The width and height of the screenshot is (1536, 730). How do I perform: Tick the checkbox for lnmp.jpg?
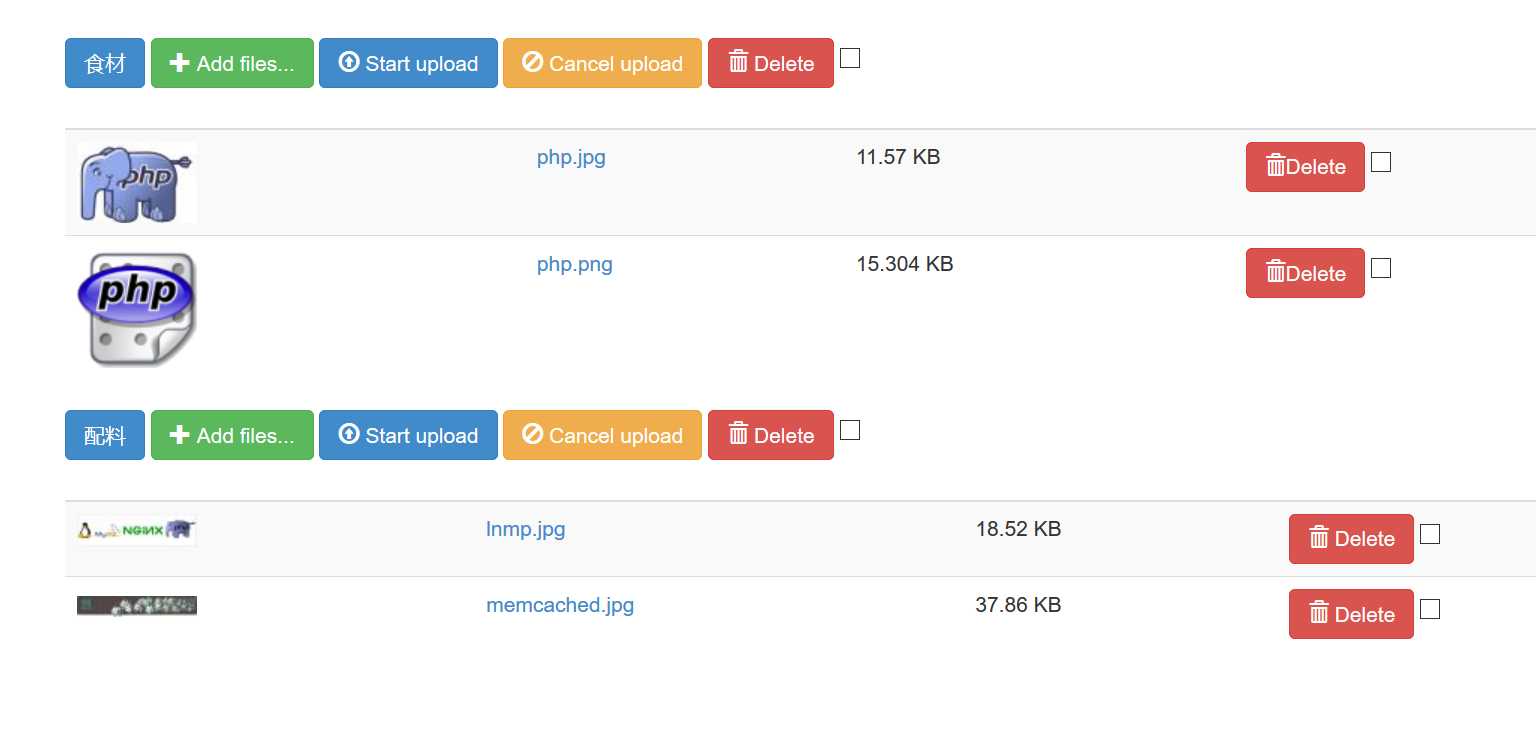1430,534
